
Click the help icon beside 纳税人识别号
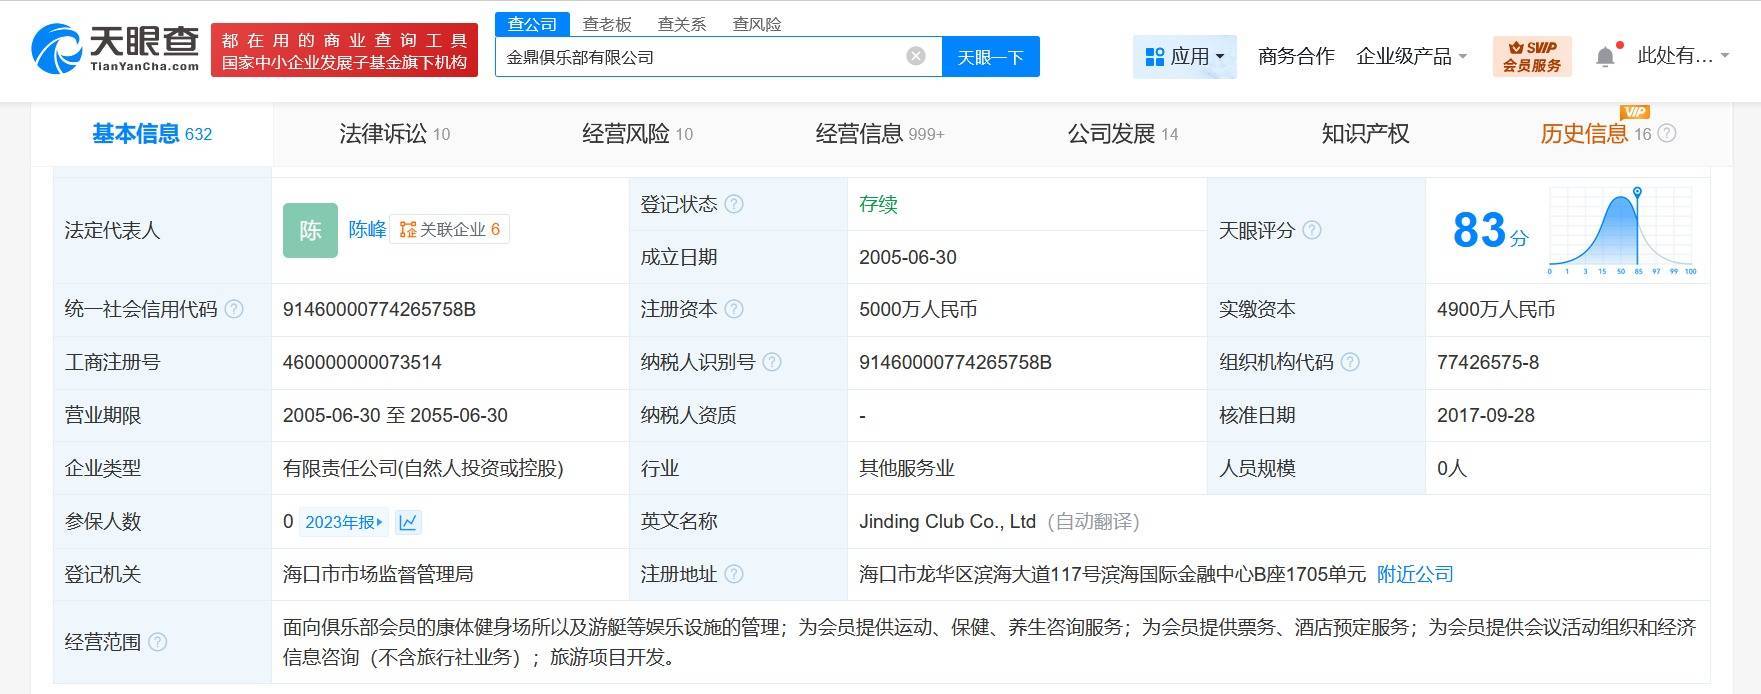(x=772, y=362)
